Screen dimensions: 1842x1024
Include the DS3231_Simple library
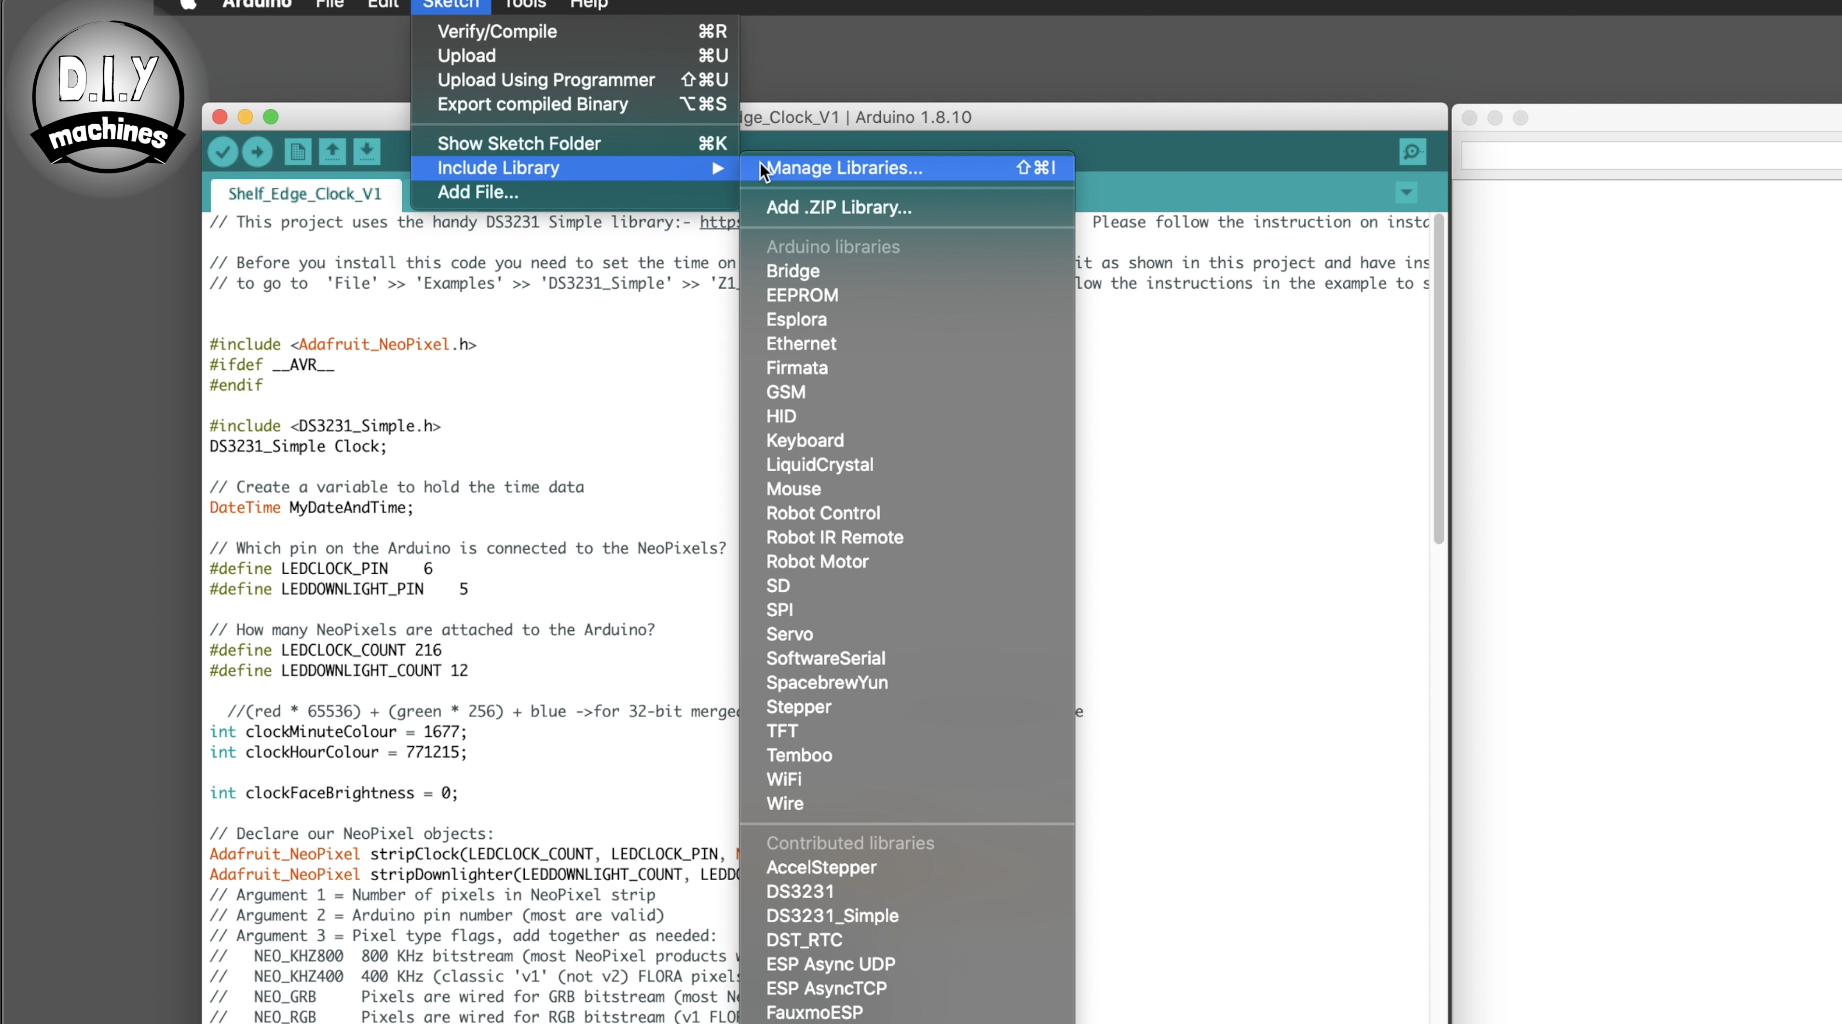point(907,916)
